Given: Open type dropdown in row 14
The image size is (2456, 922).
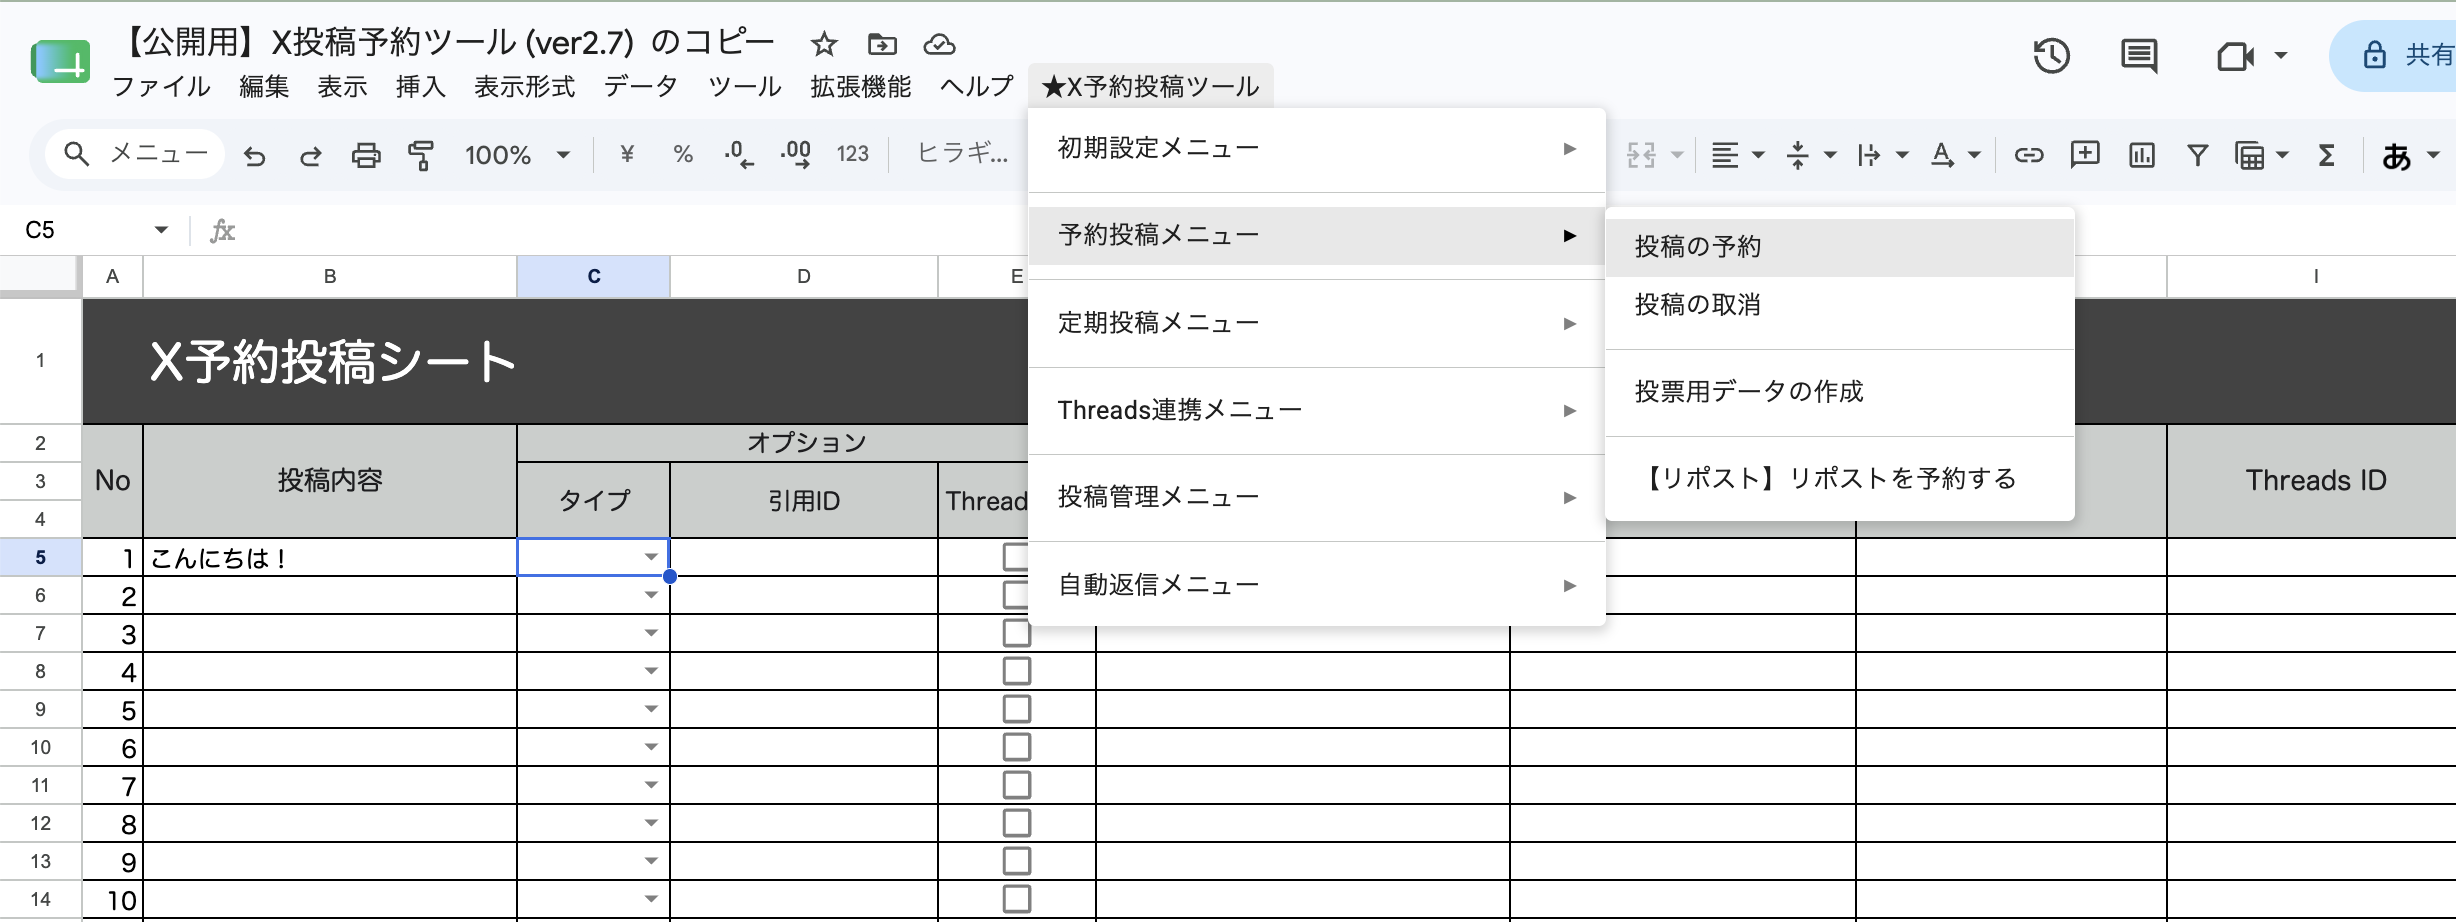Looking at the screenshot, I should [x=651, y=899].
